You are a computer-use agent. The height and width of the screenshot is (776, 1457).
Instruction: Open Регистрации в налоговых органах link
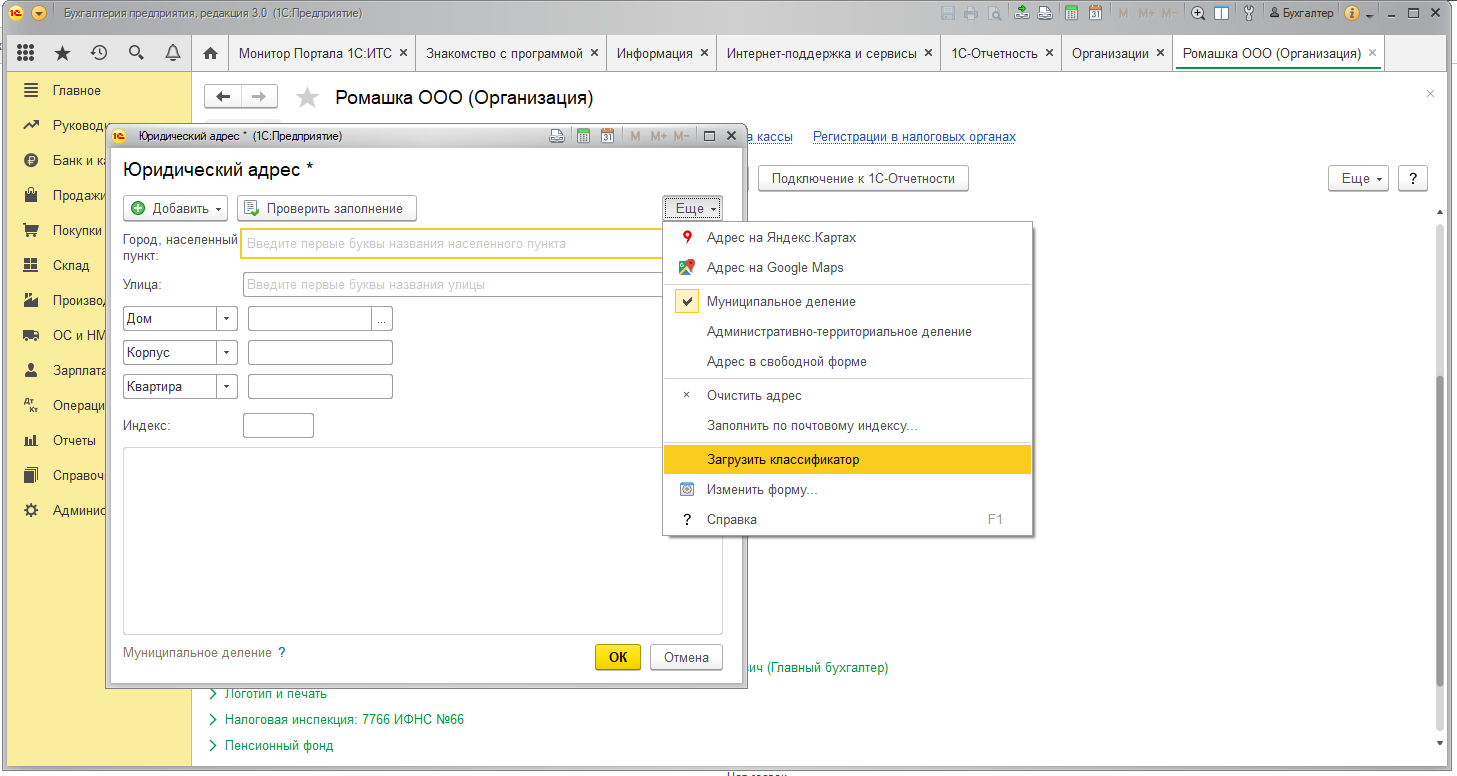(x=914, y=136)
